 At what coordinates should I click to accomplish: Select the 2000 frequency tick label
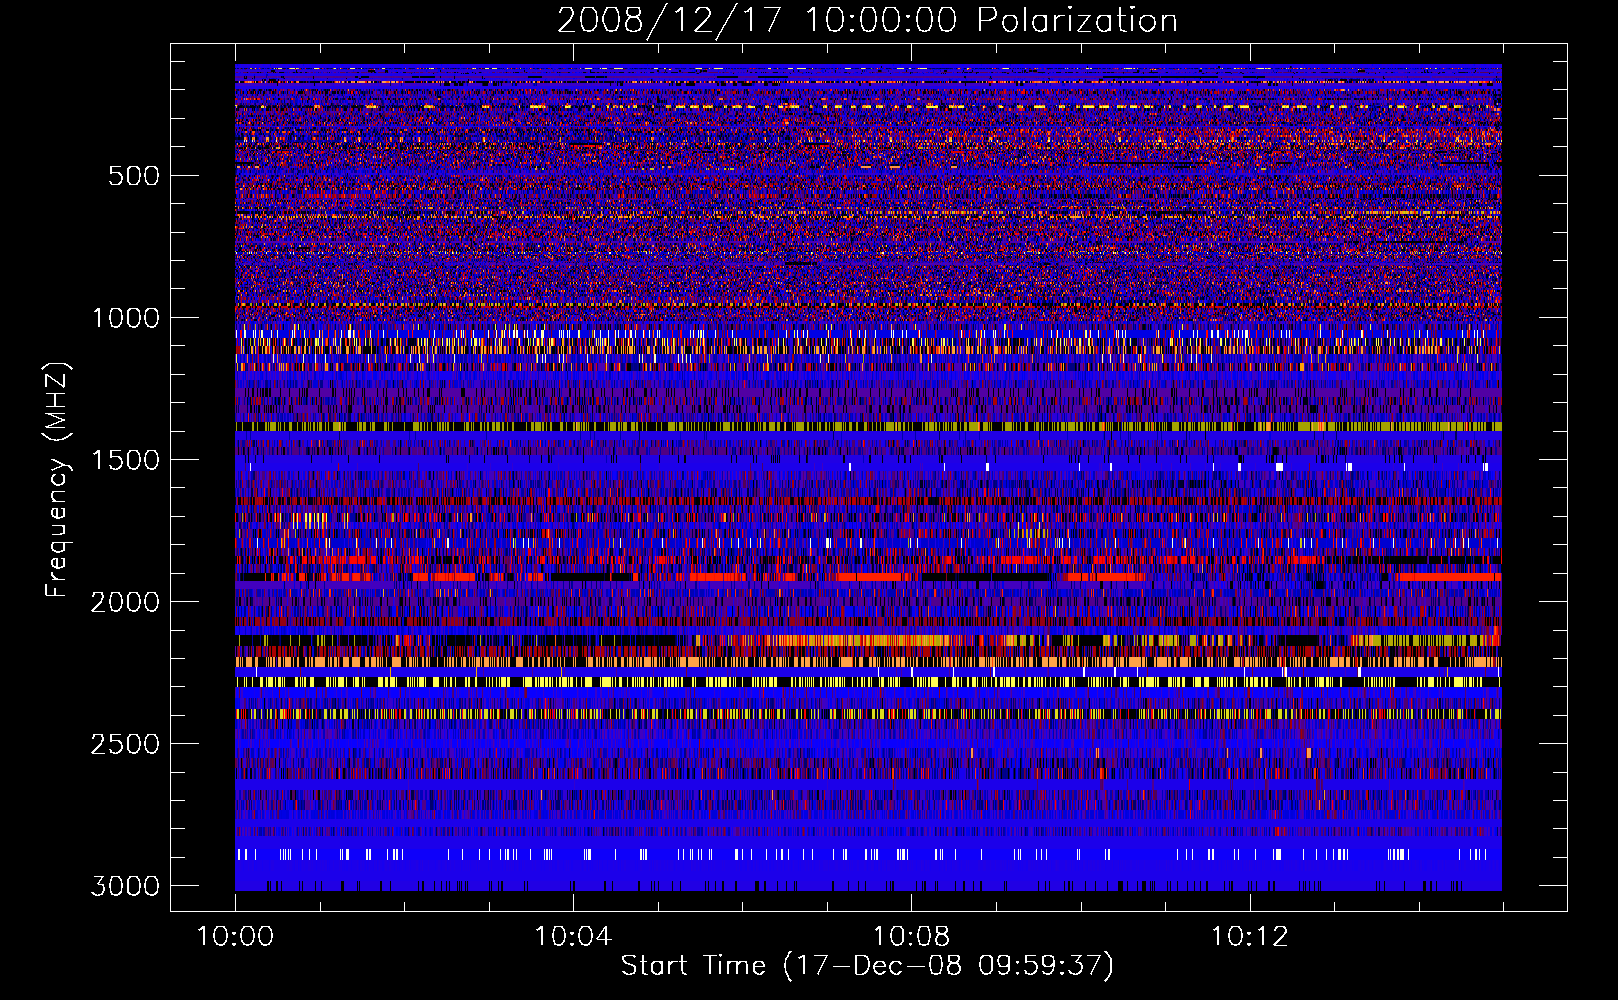point(126,602)
